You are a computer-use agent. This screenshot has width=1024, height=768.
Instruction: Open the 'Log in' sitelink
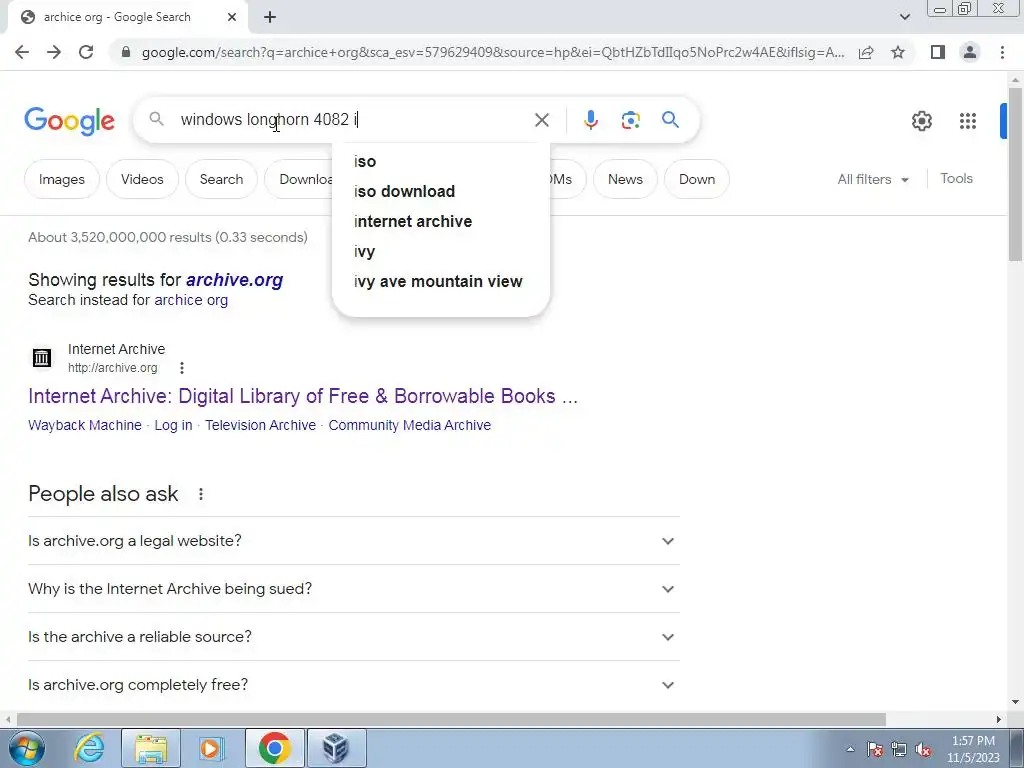pyautogui.click(x=173, y=425)
